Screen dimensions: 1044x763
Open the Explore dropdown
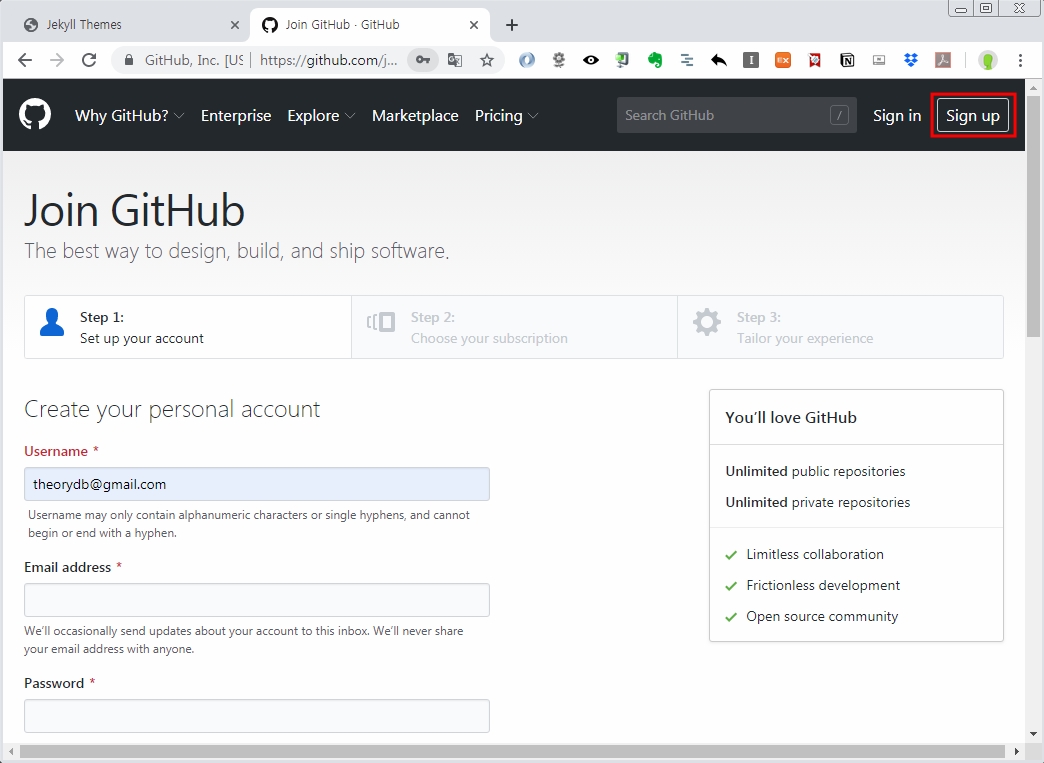coord(321,115)
